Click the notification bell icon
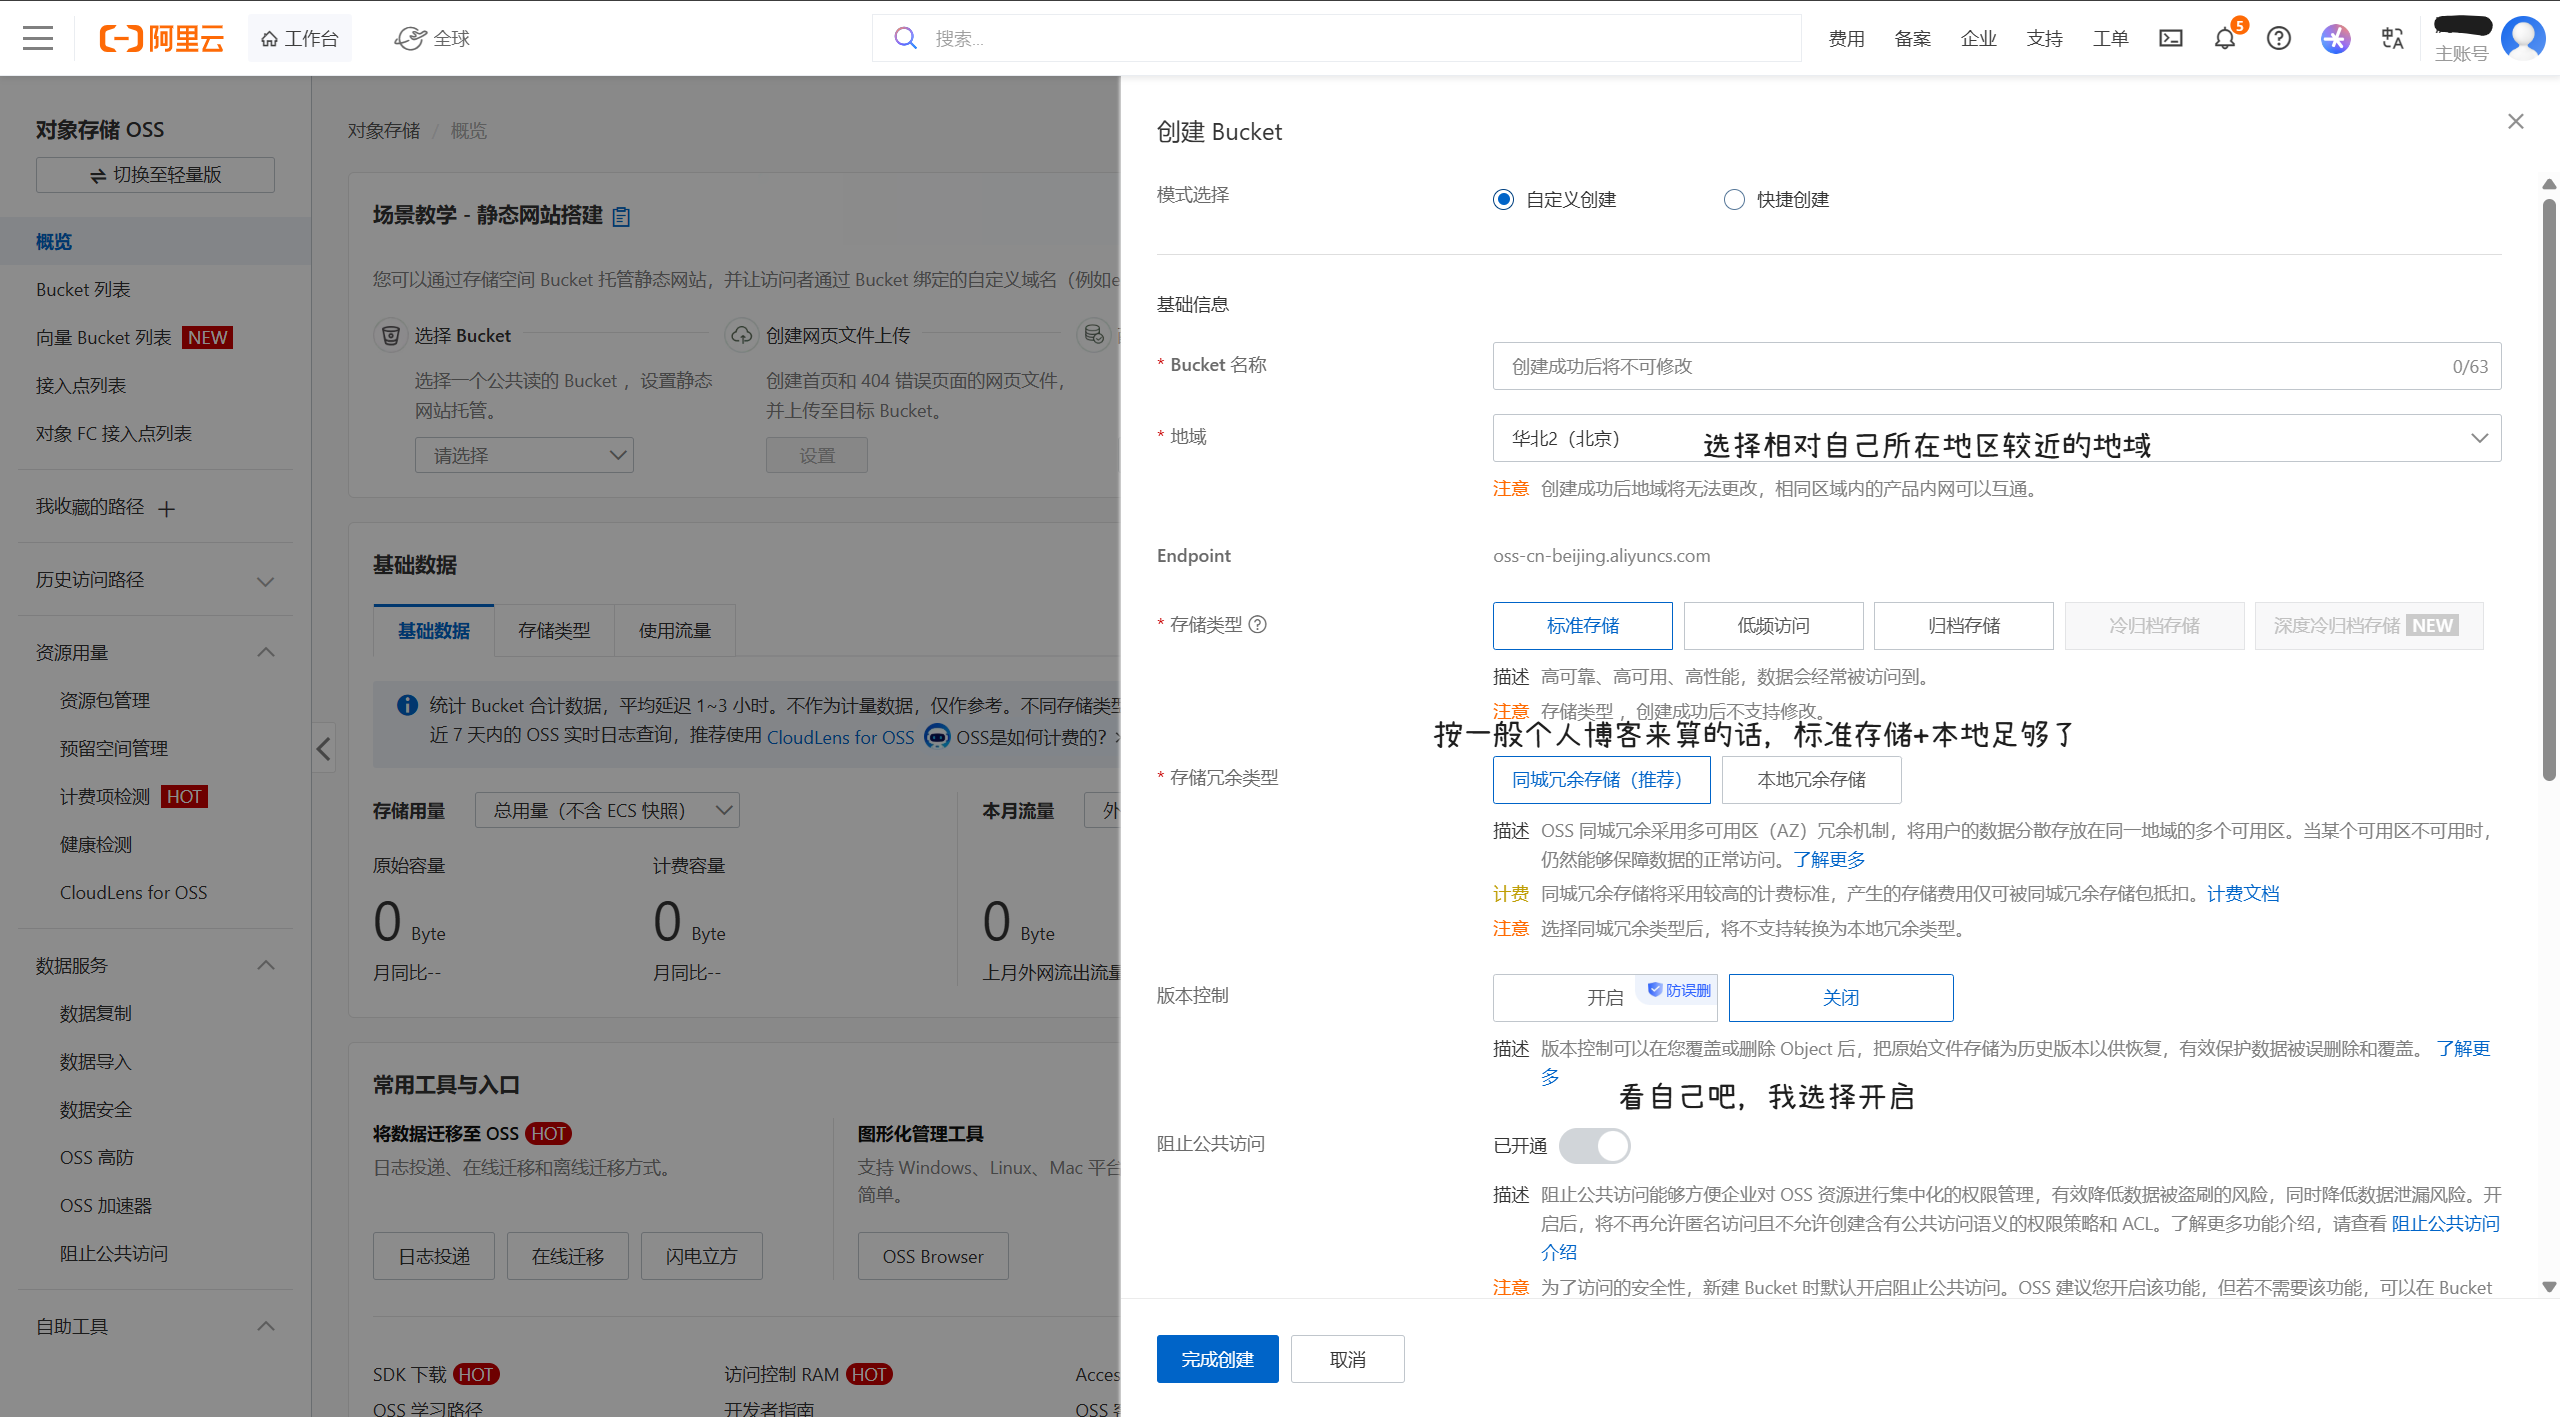This screenshot has width=2560, height=1417. point(2224,38)
